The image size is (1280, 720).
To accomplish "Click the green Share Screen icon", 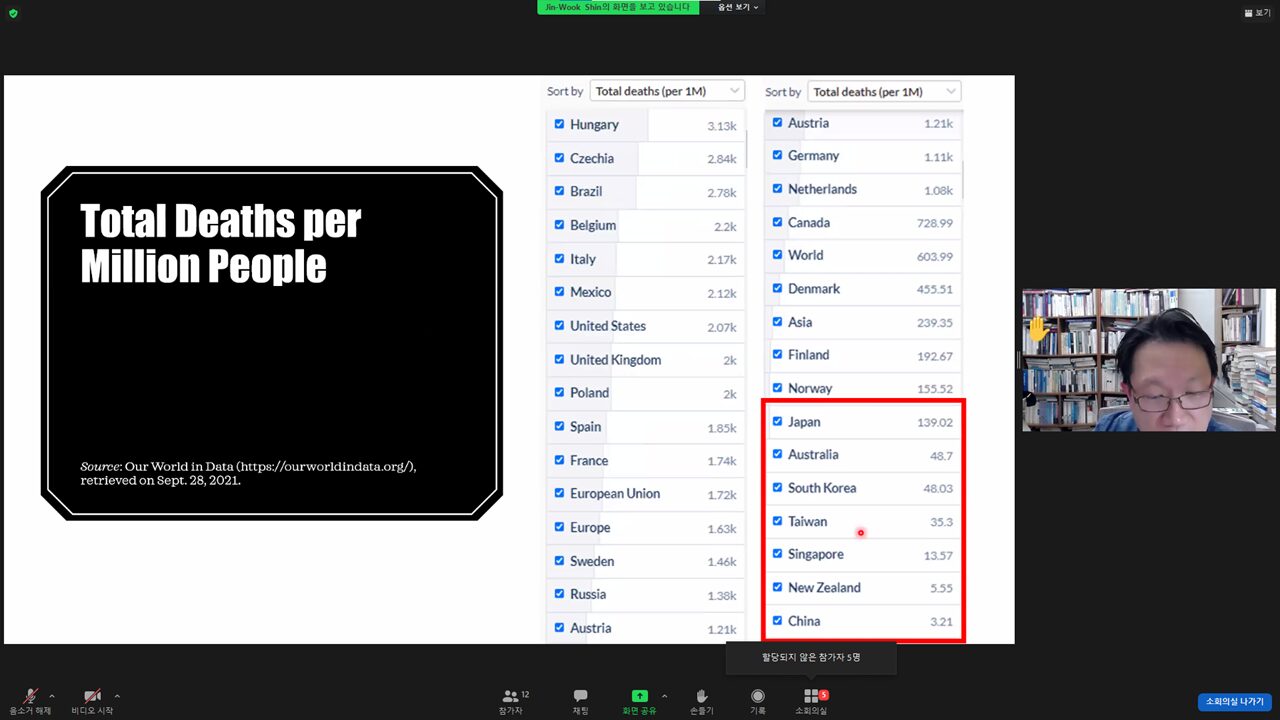I will tap(639, 697).
